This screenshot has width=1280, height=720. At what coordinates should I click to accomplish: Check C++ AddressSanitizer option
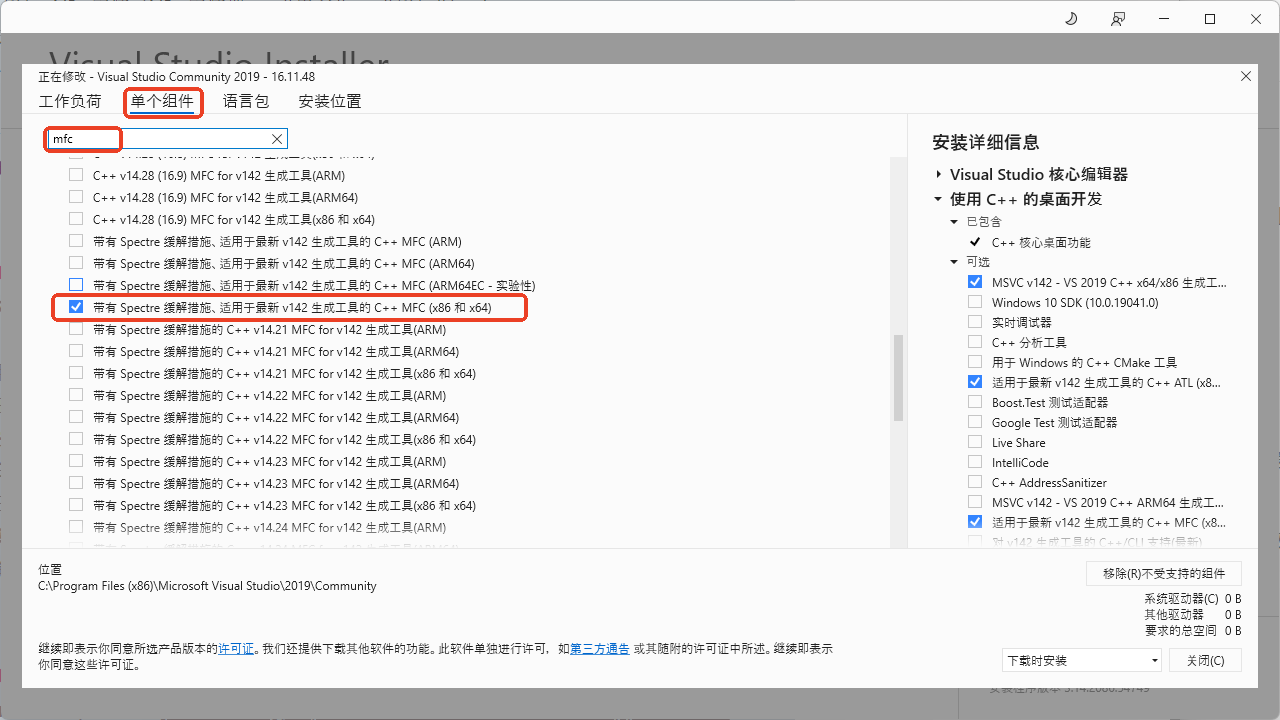coord(975,482)
